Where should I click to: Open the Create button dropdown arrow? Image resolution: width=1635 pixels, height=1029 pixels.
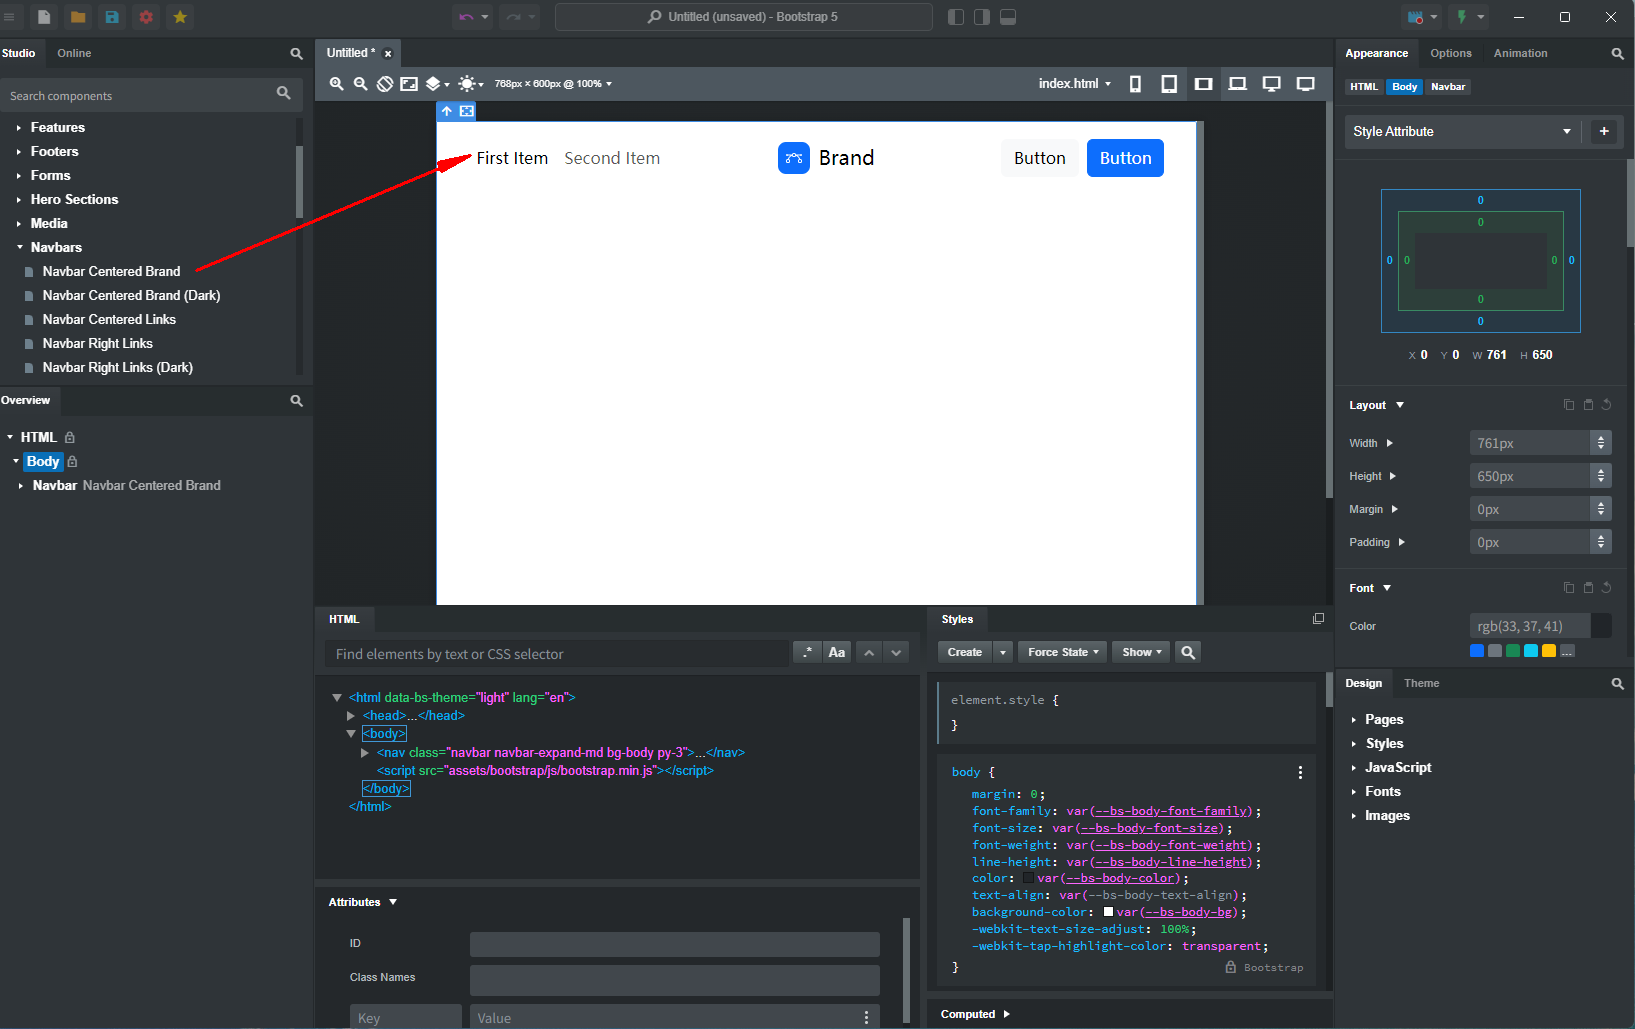(x=1003, y=652)
